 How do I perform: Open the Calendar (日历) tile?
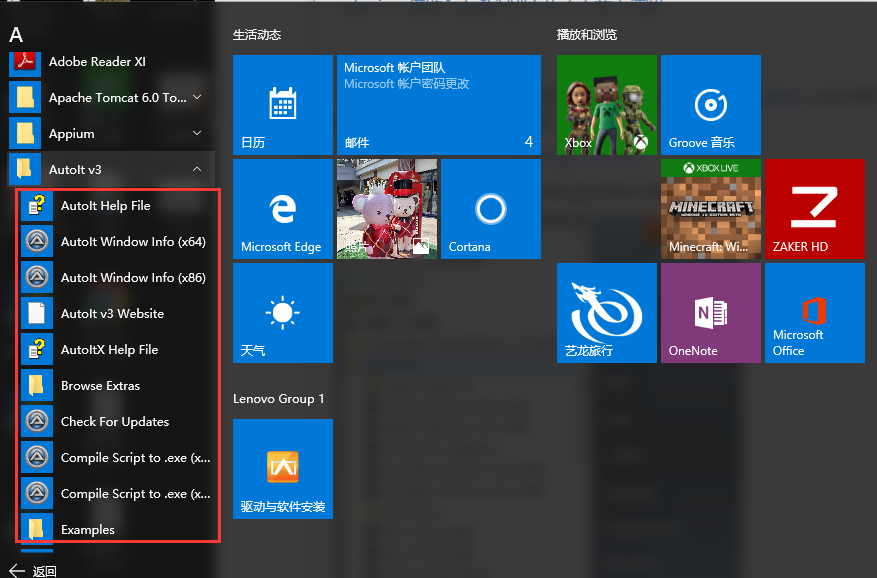click(282, 105)
